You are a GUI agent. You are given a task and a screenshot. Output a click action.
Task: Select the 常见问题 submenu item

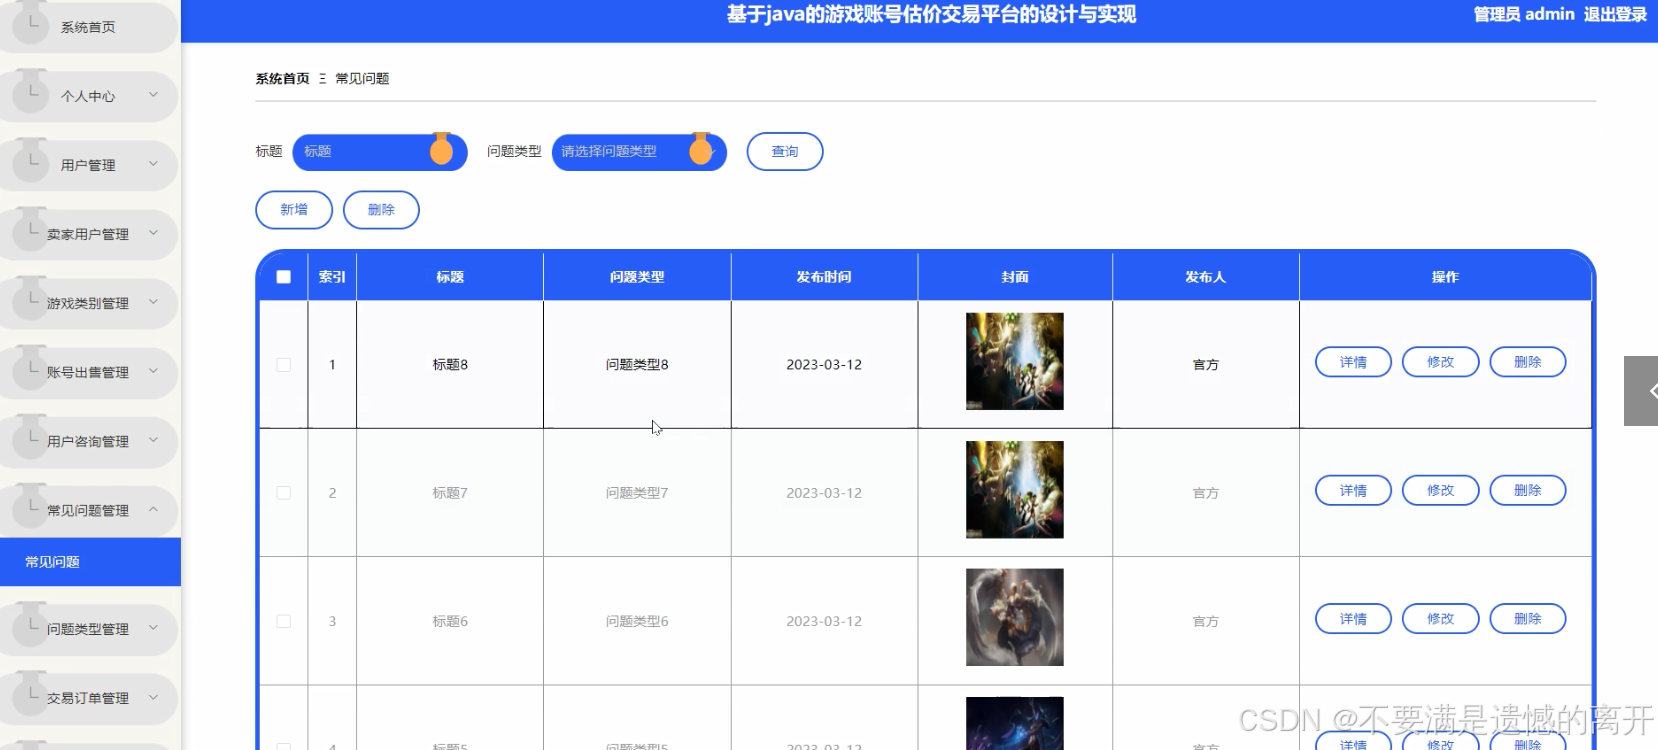[x=90, y=562]
